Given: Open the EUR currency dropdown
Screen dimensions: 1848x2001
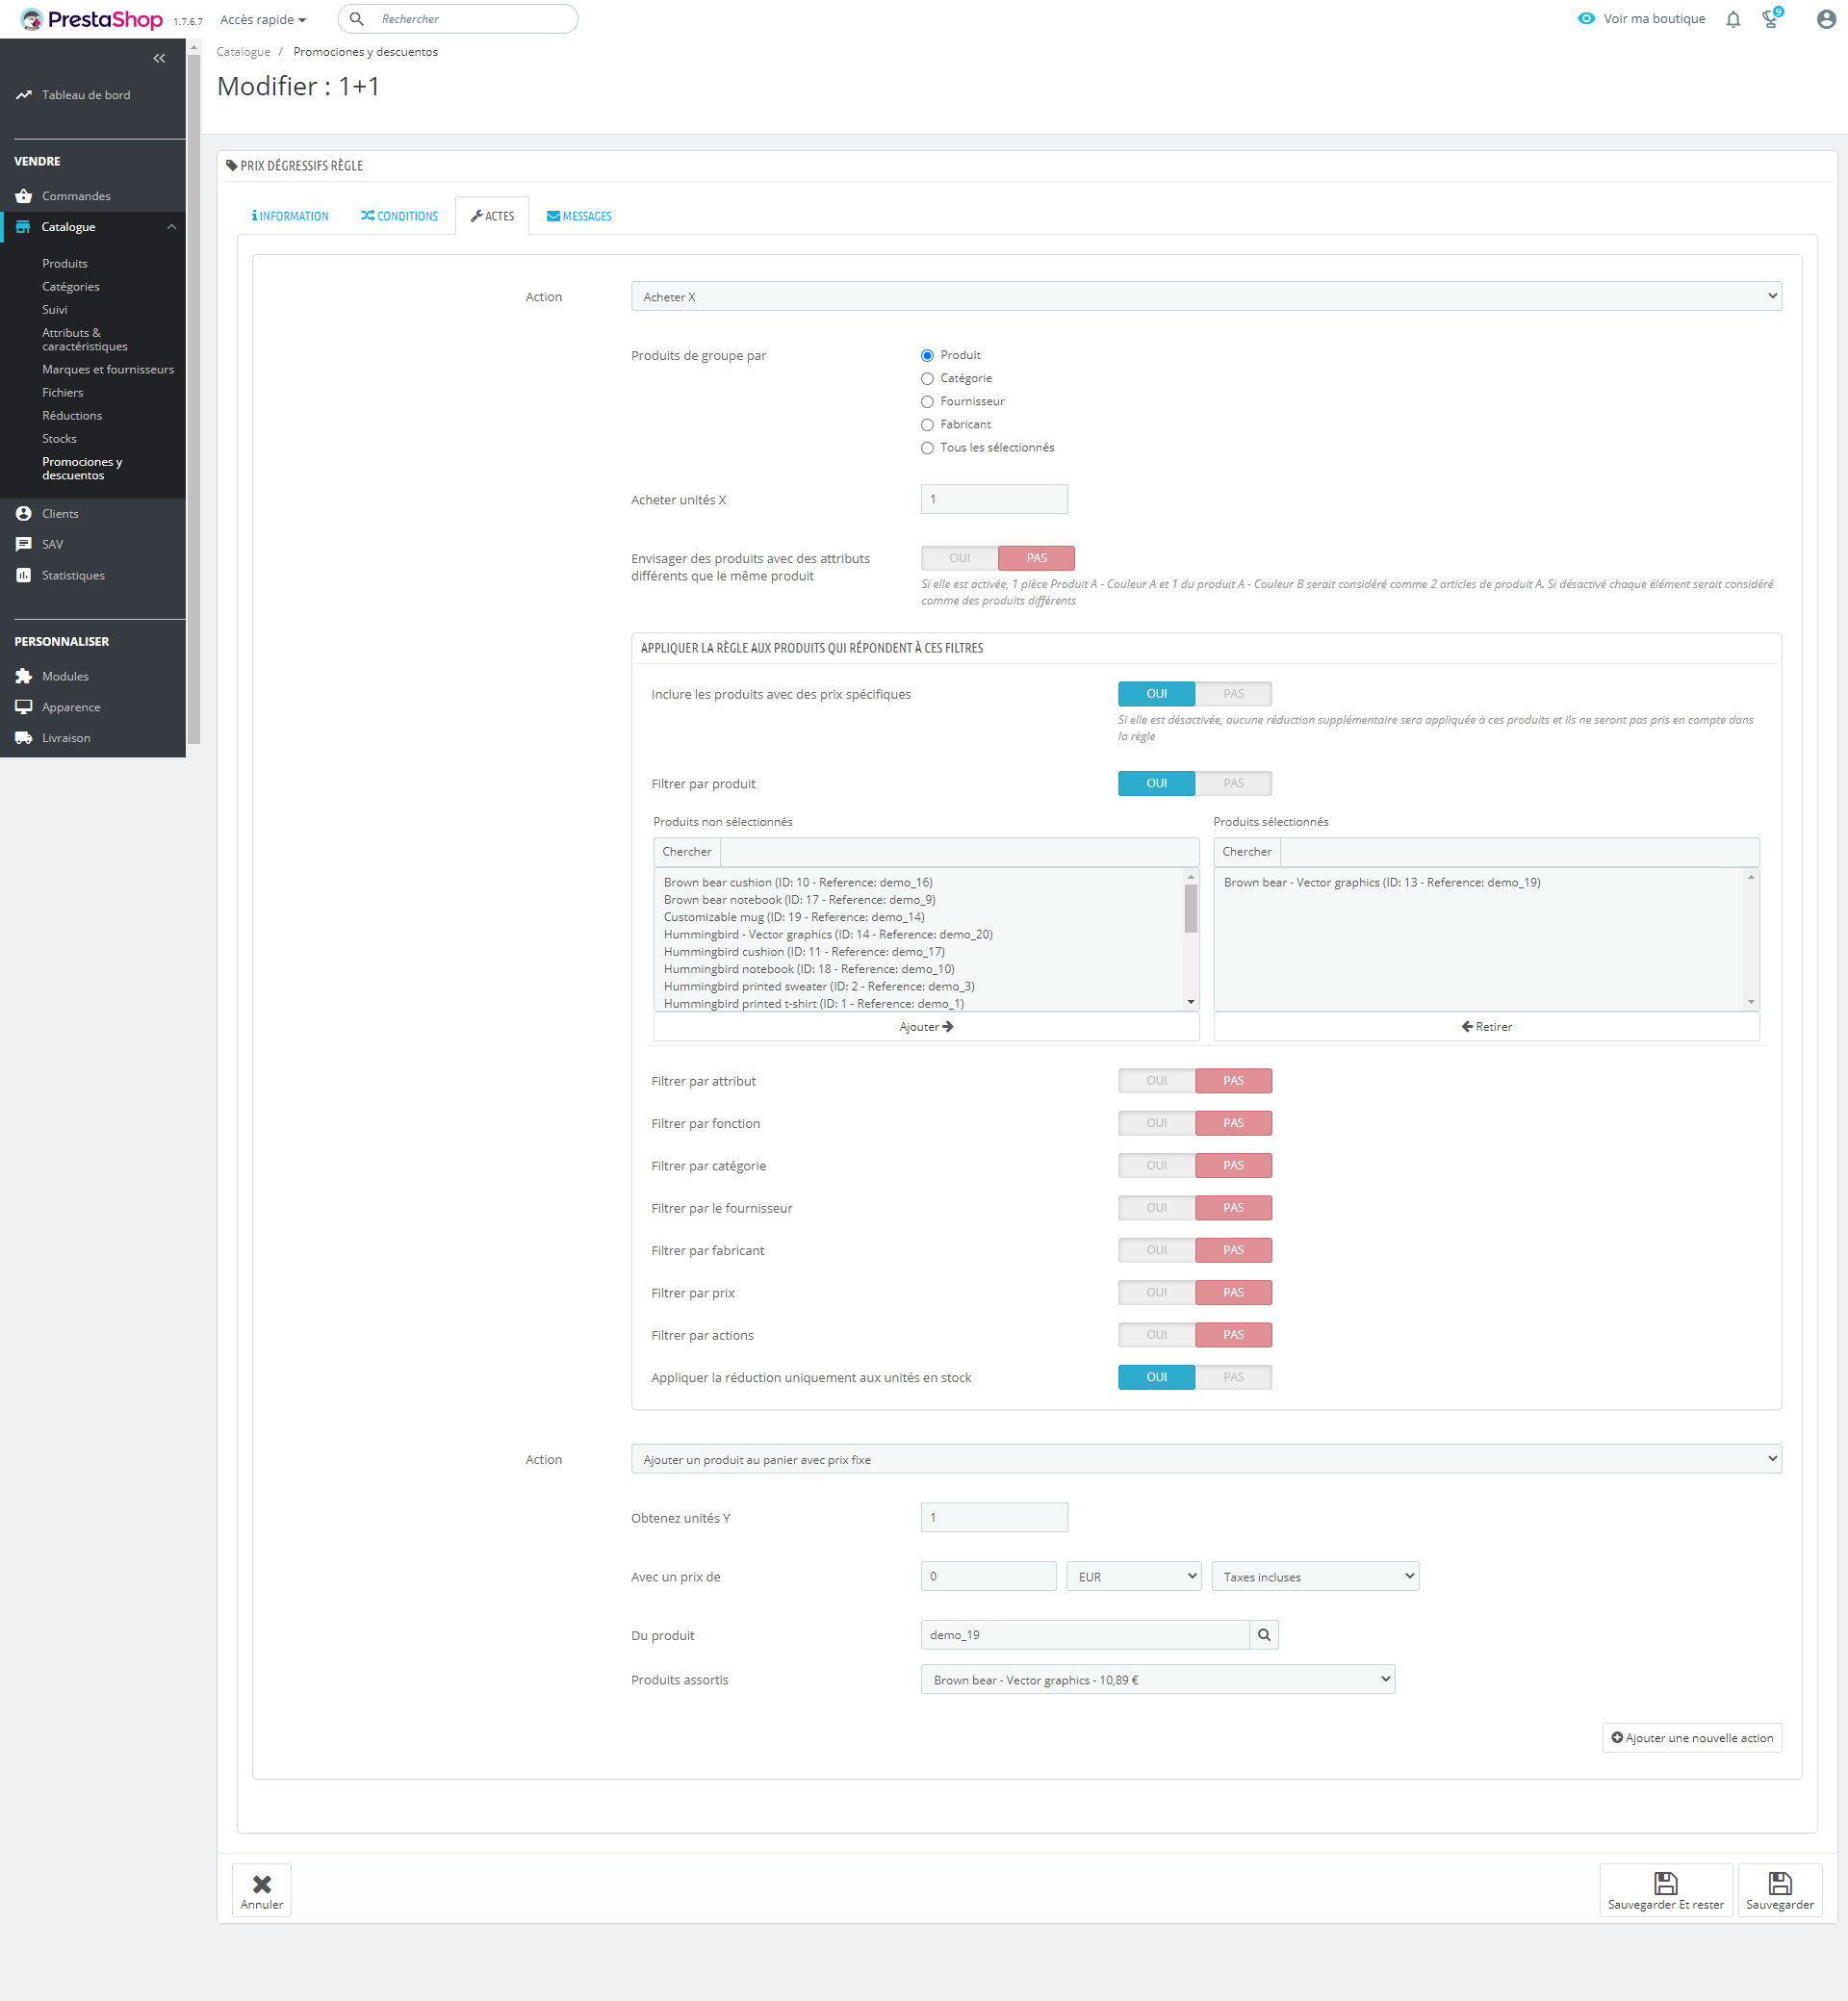Looking at the screenshot, I should click(1133, 1576).
